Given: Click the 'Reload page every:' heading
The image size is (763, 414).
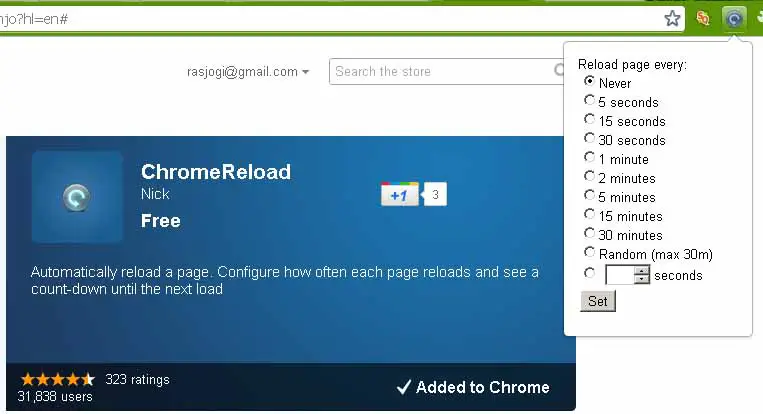Looking at the screenshot, I should [x=632, y=64].
